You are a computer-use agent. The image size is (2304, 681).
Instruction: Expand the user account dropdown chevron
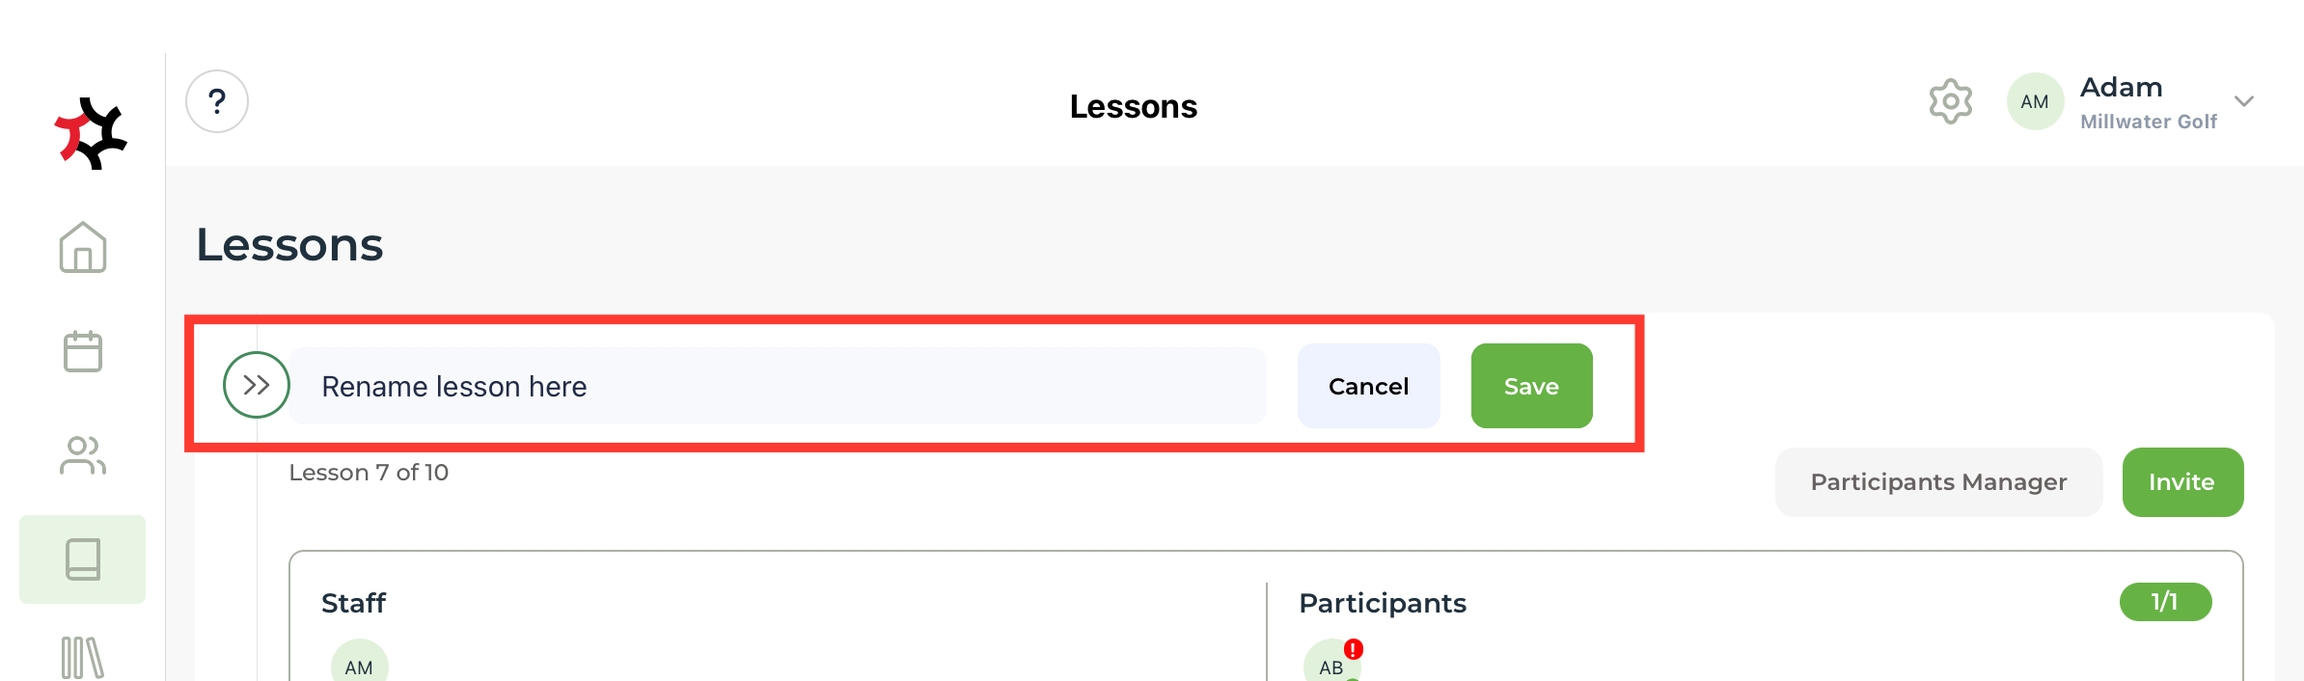pos(2244,102)
